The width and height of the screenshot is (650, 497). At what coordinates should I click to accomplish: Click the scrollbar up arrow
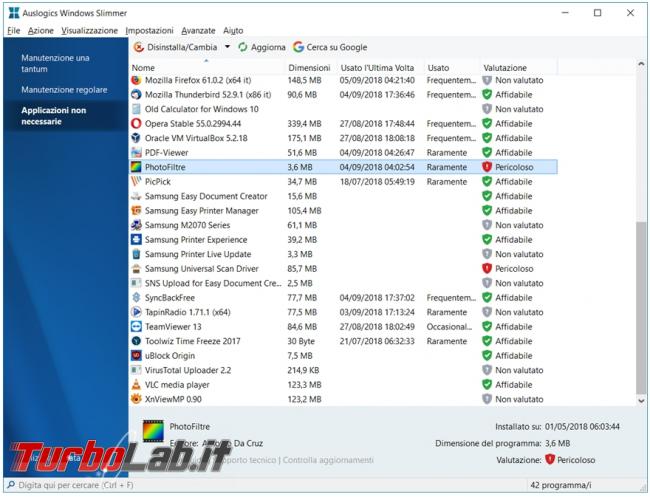pyautogui.click(x=641, y=64)
